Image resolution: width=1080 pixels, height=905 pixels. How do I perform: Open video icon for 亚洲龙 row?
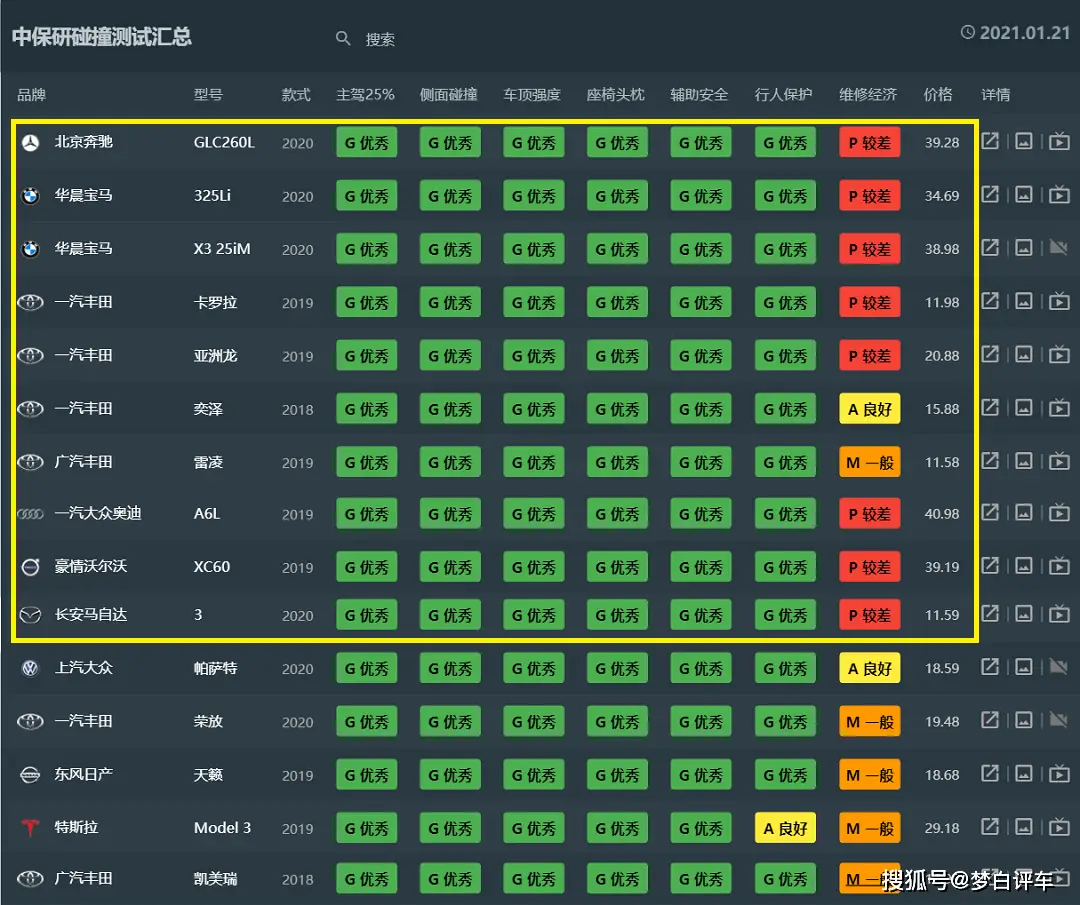pos(1059,355)
